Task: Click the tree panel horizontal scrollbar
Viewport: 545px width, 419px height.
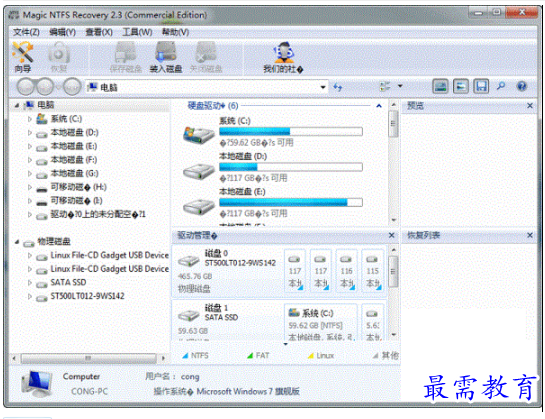Action: (88, 358)
